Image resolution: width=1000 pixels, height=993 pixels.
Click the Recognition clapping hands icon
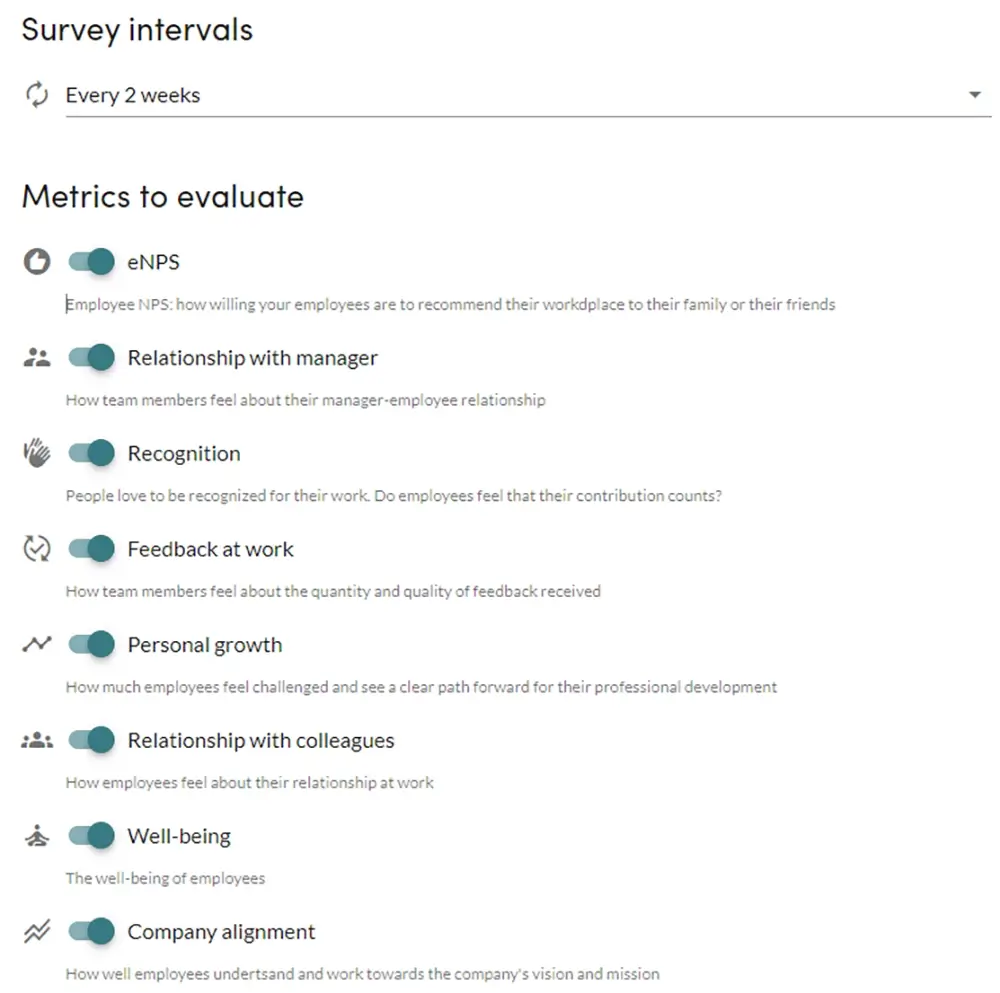37,453
